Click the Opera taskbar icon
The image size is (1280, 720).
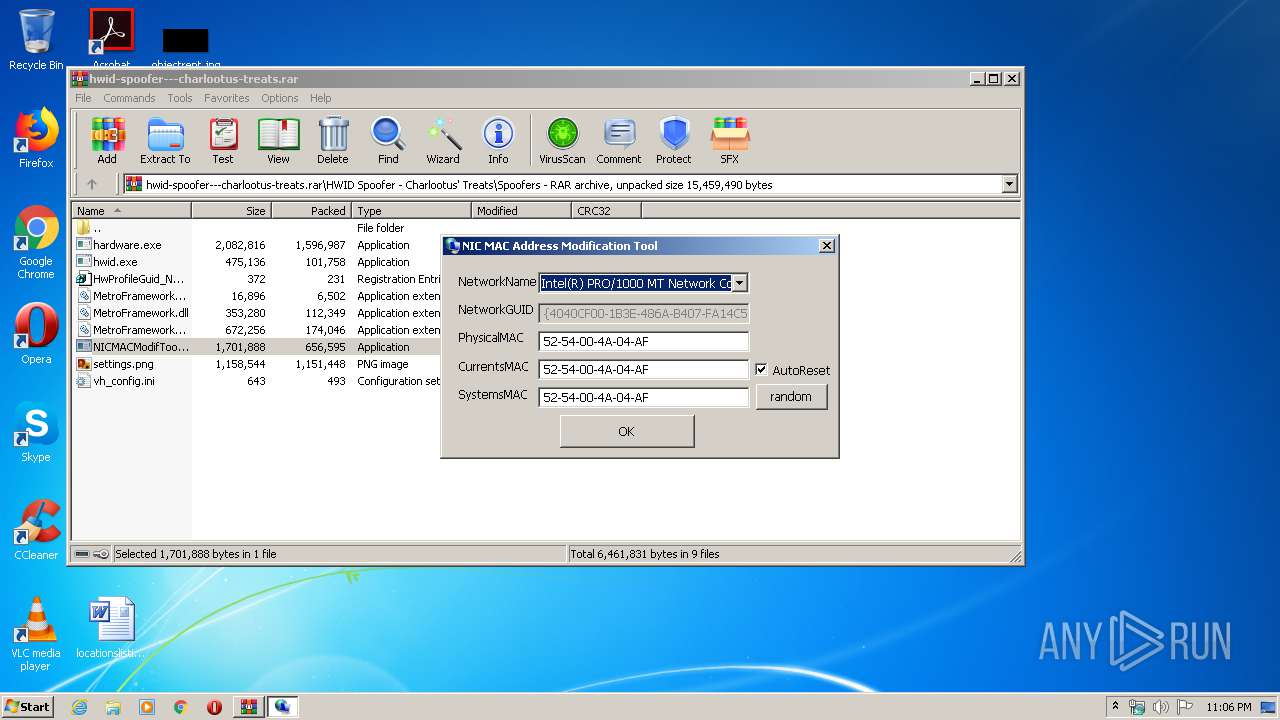tap(214, 707)
